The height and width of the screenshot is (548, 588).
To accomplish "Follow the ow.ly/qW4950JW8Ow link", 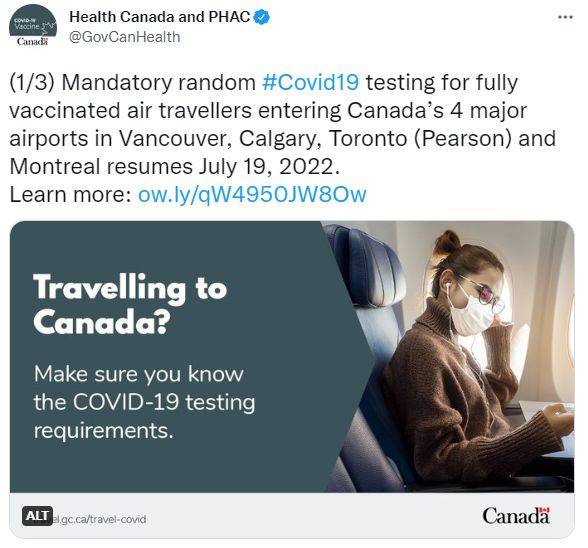I will click(252, 194).
